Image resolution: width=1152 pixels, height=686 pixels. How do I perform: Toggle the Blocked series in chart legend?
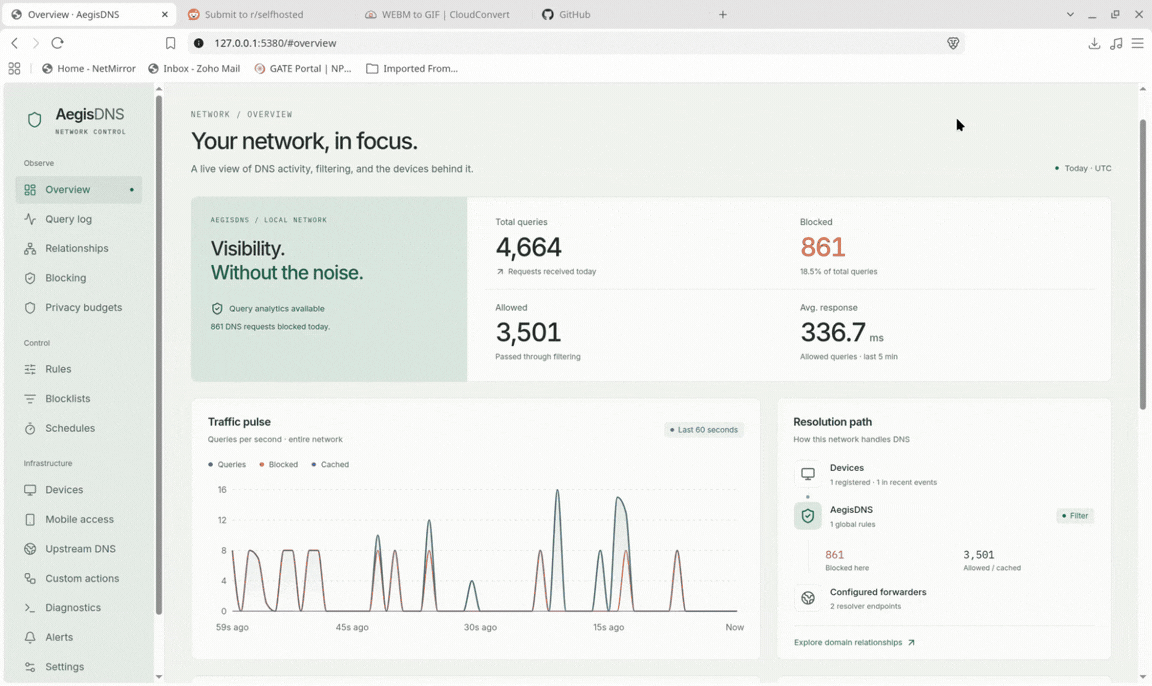click(278, 464)
